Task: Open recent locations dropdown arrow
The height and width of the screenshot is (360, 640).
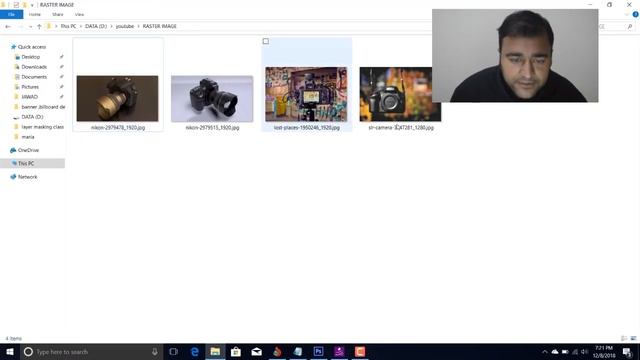Action: [x=30, y=27]
